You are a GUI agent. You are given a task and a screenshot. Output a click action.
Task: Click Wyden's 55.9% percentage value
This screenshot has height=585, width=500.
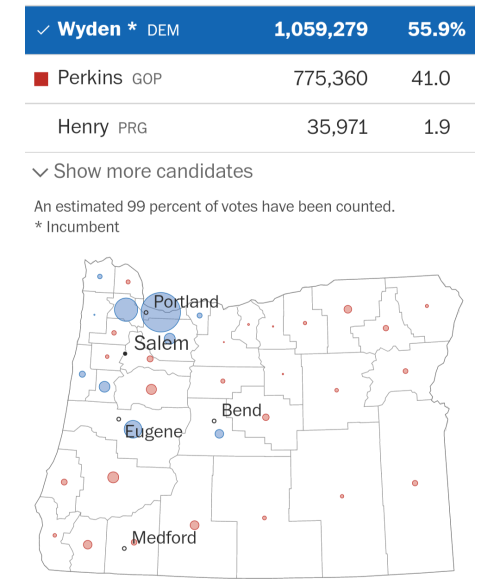pos(437,29)
